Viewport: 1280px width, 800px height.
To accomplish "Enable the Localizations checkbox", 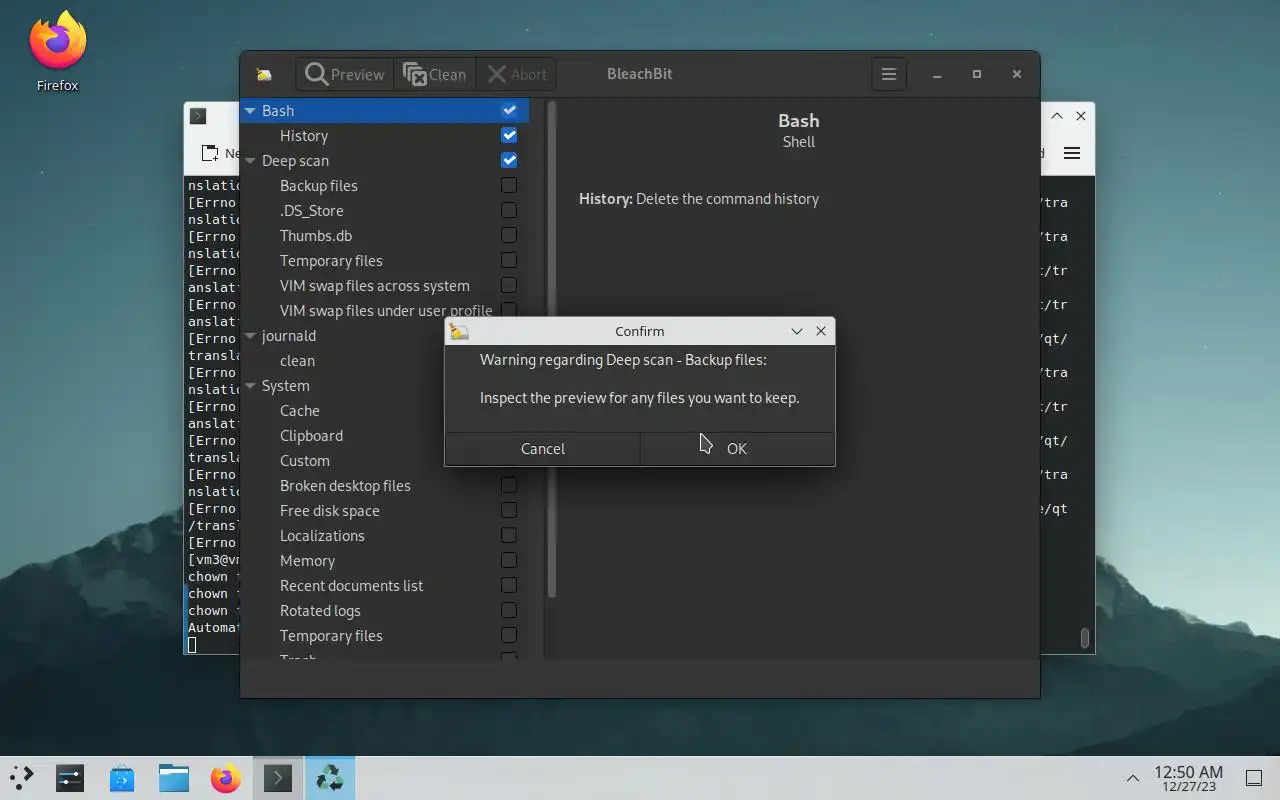I will click(509, 535).
